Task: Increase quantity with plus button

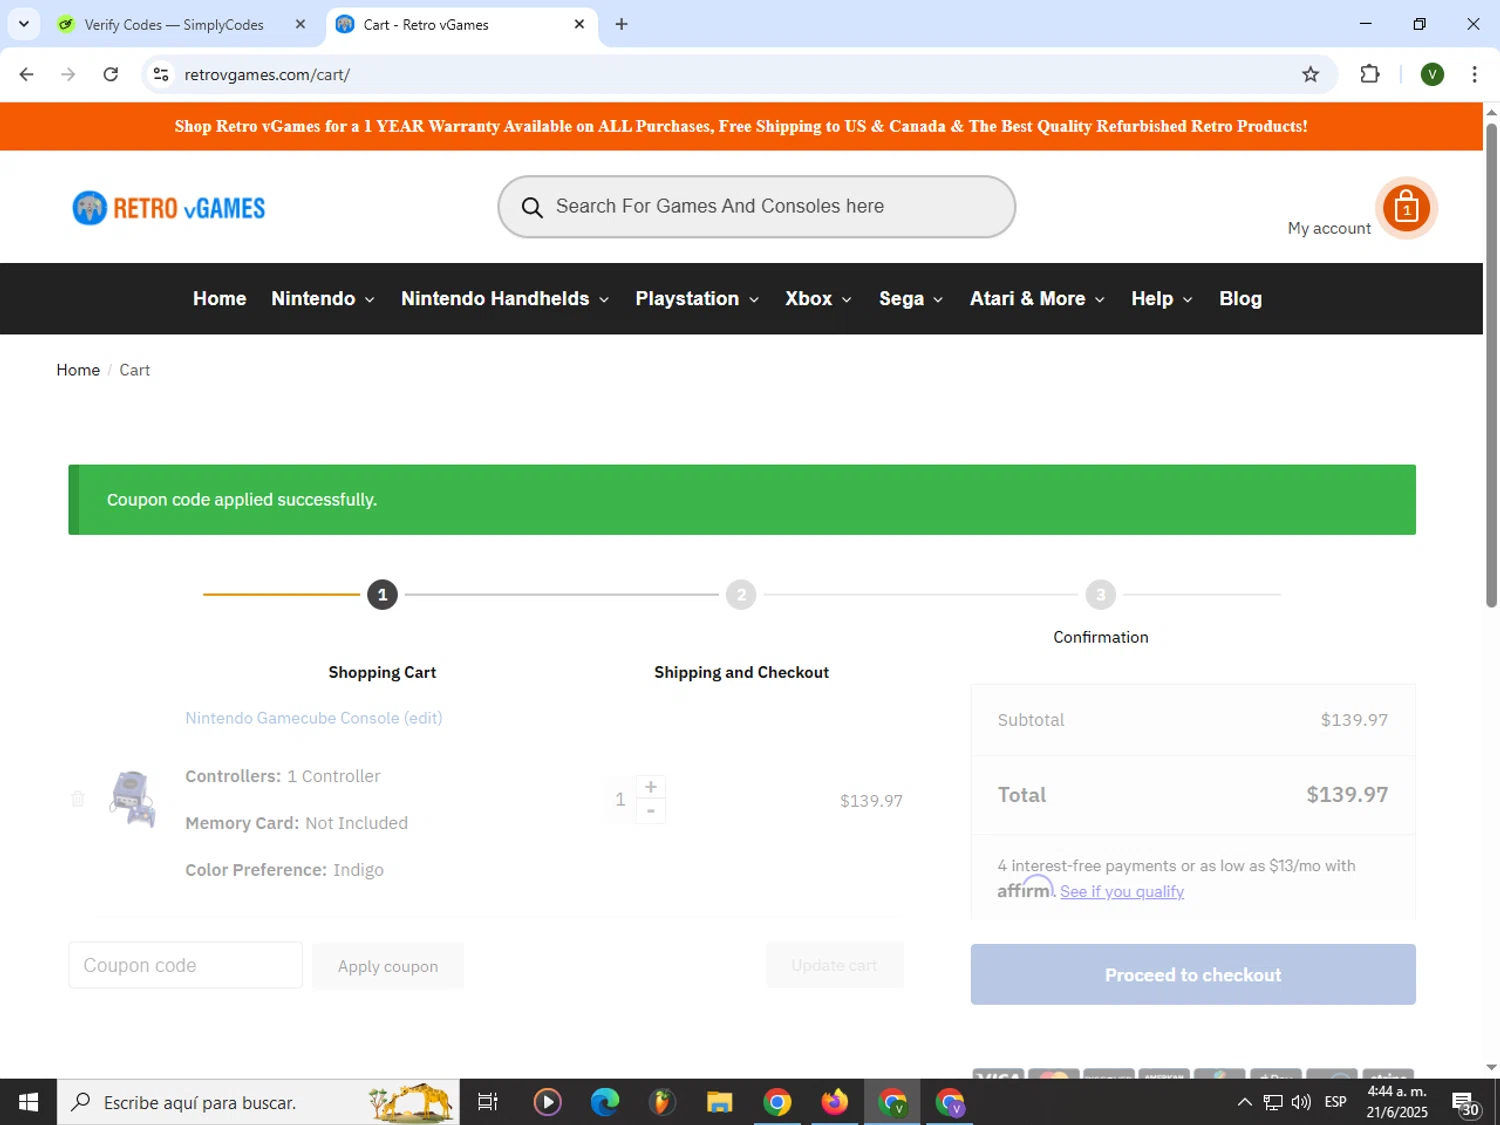Action: tap(651, 787)
